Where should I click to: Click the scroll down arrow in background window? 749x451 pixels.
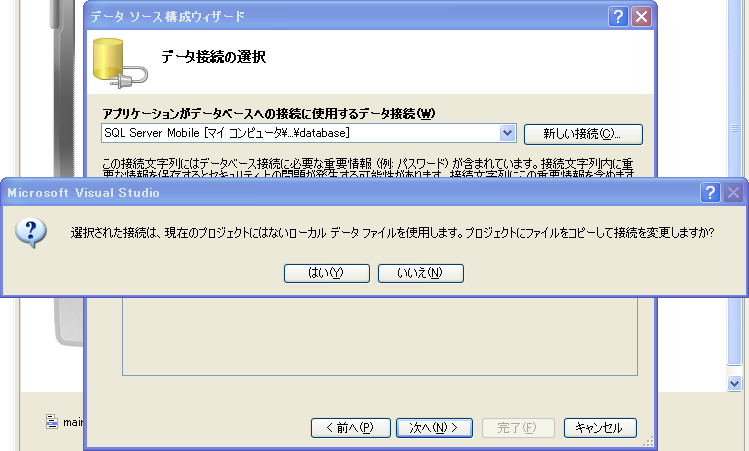[x=734, y=383]
